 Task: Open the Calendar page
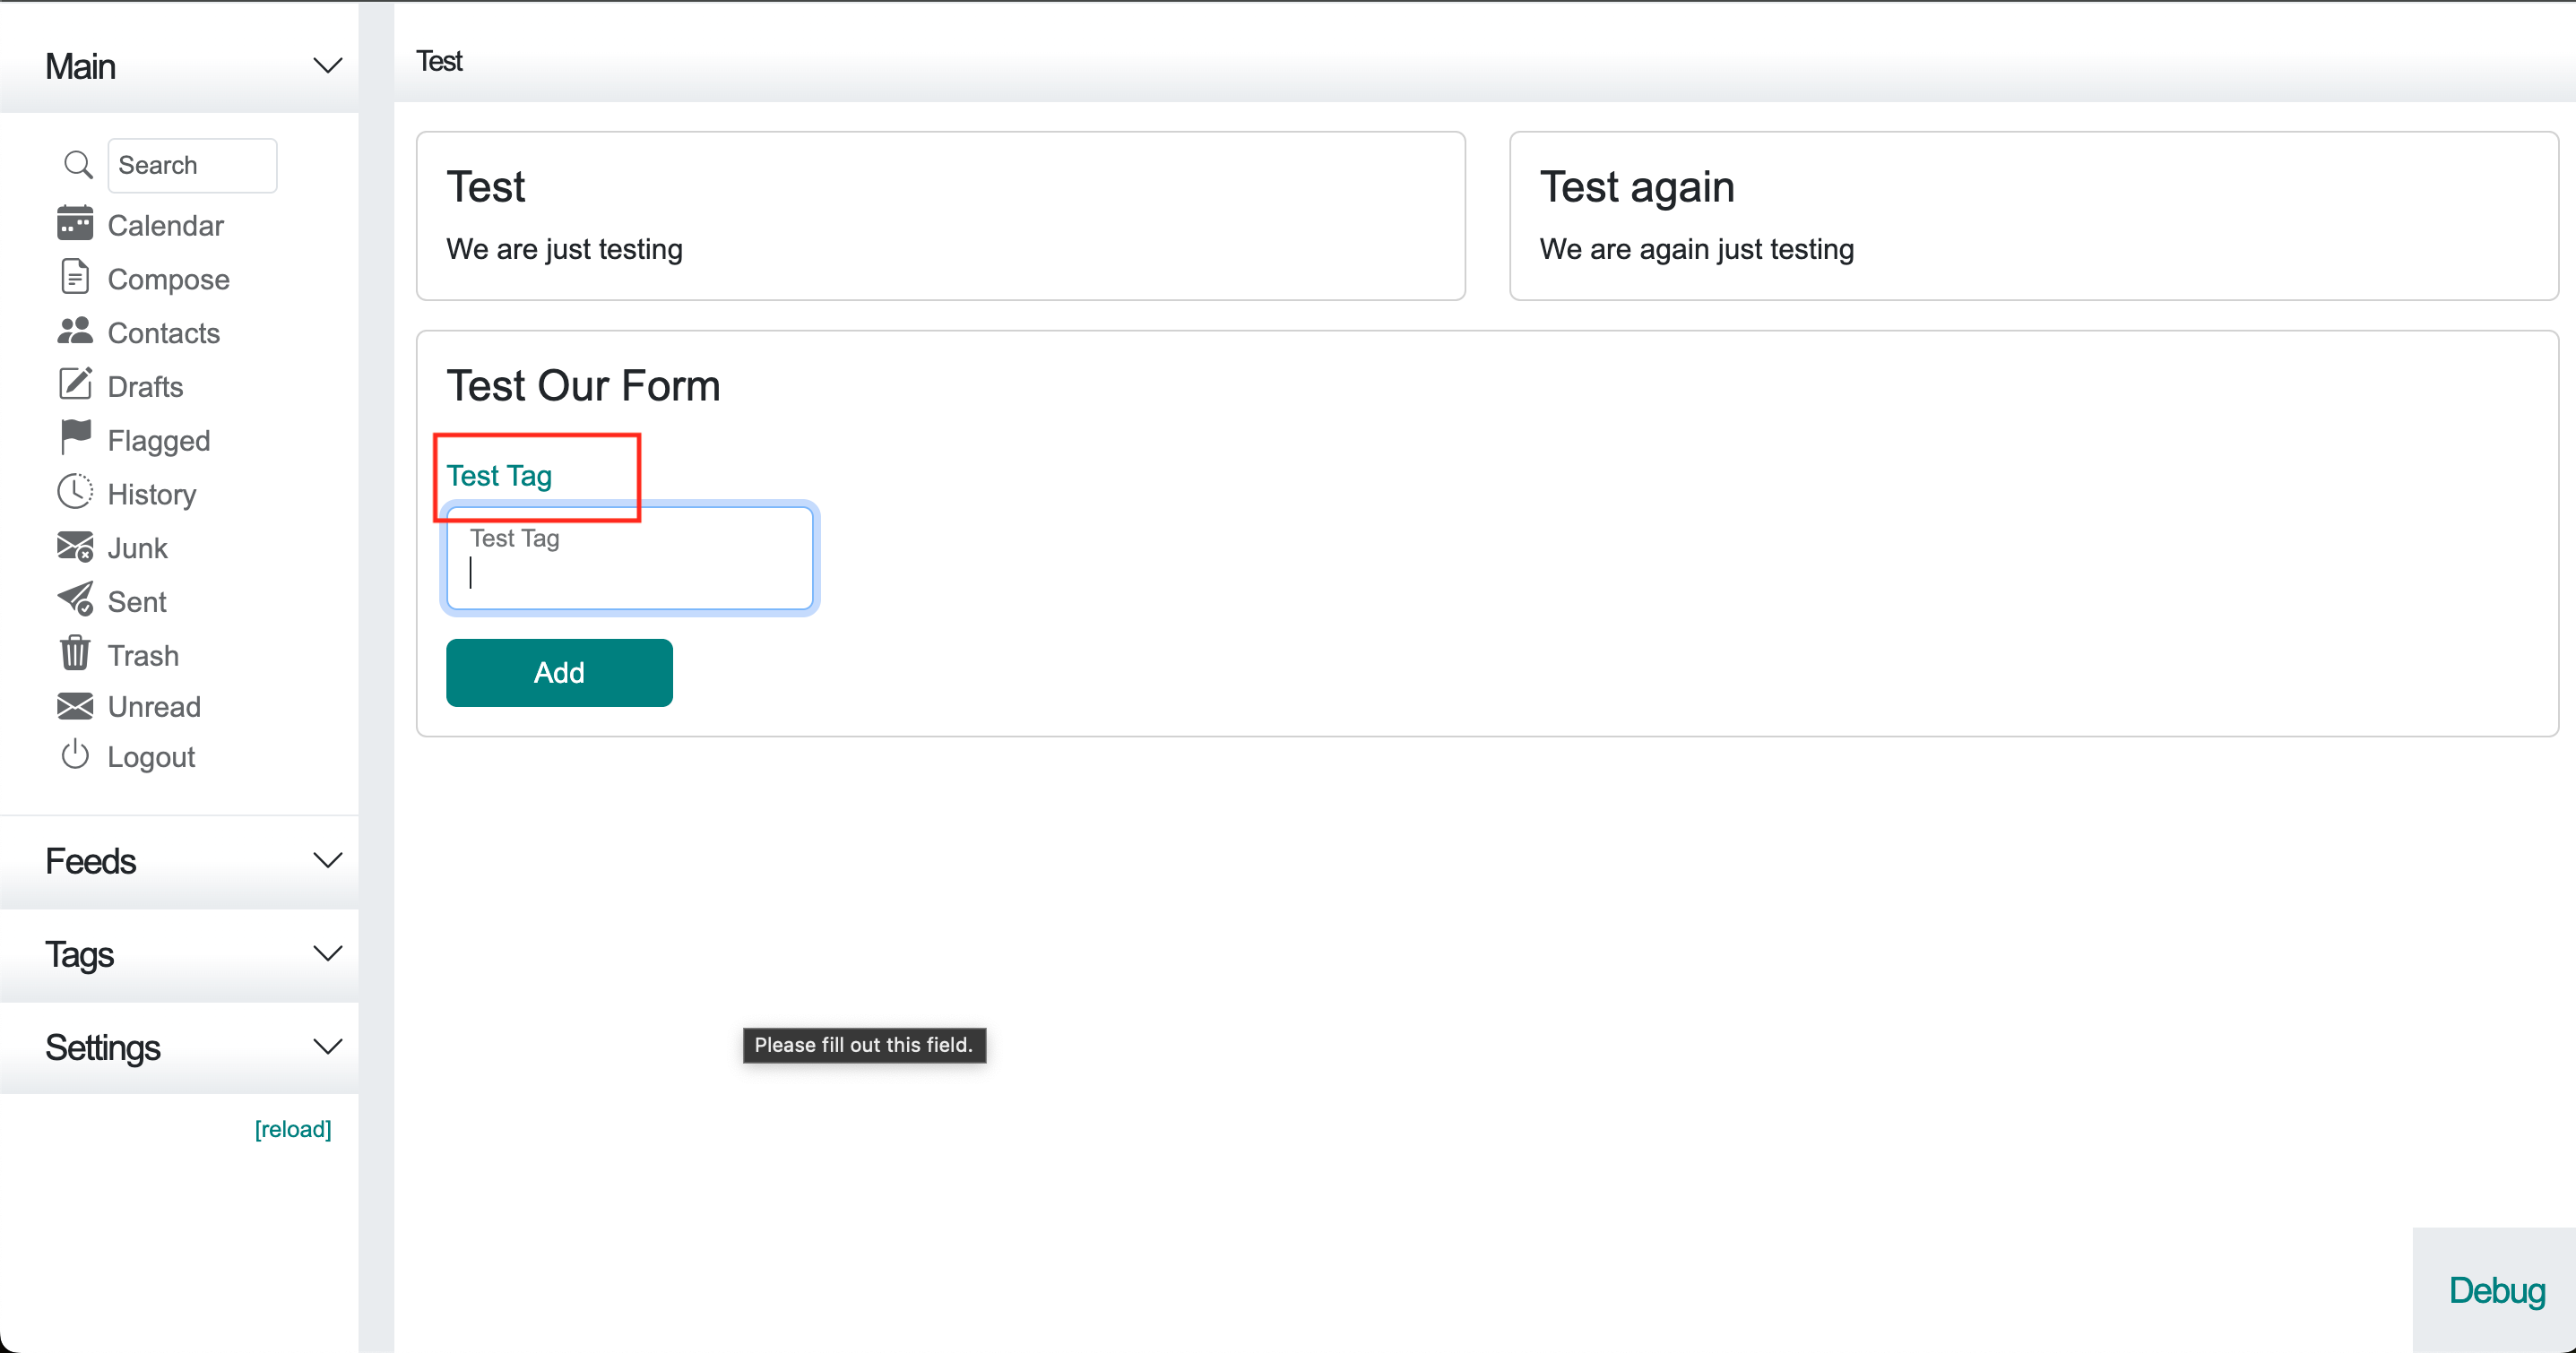166,226
